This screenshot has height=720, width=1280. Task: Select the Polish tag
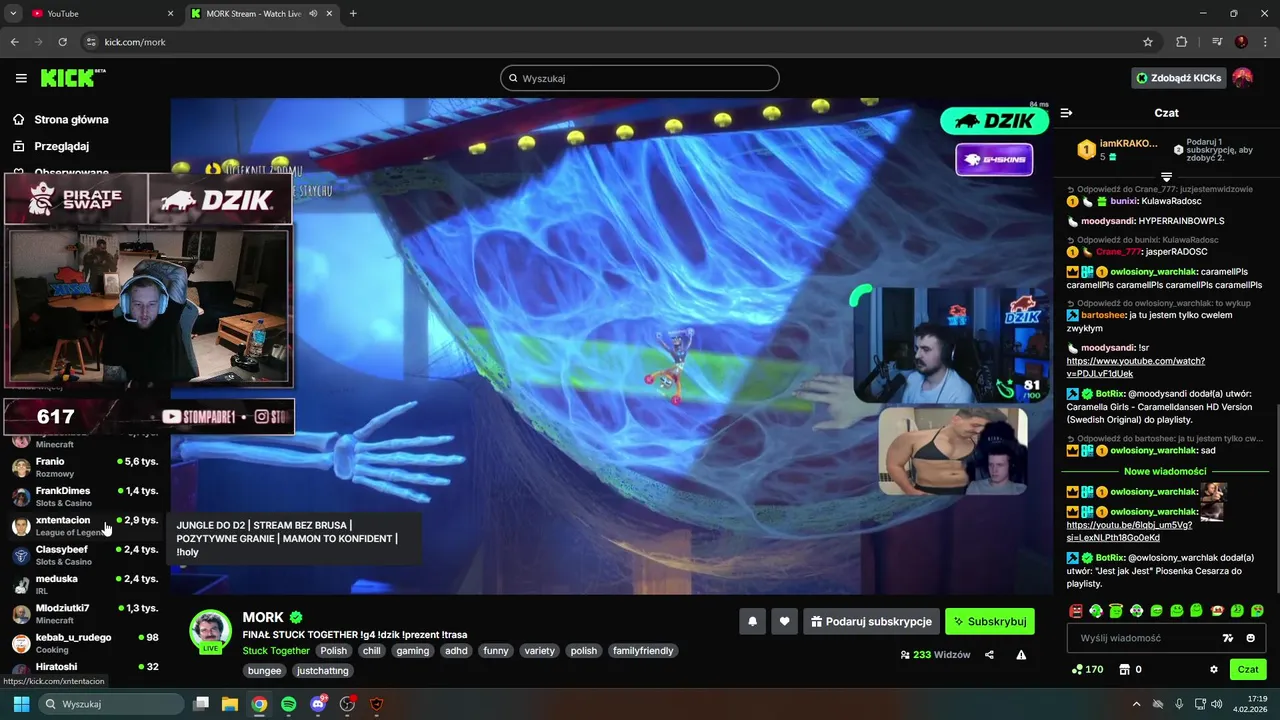point(334,650)
